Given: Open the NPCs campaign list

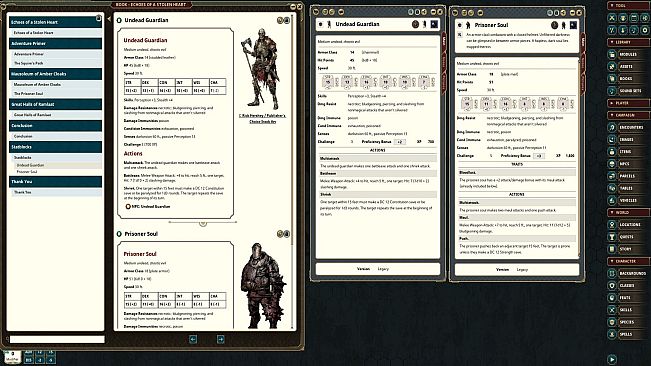Looking at the screenshot, I should pyautogui.click(x=628, y=164).
